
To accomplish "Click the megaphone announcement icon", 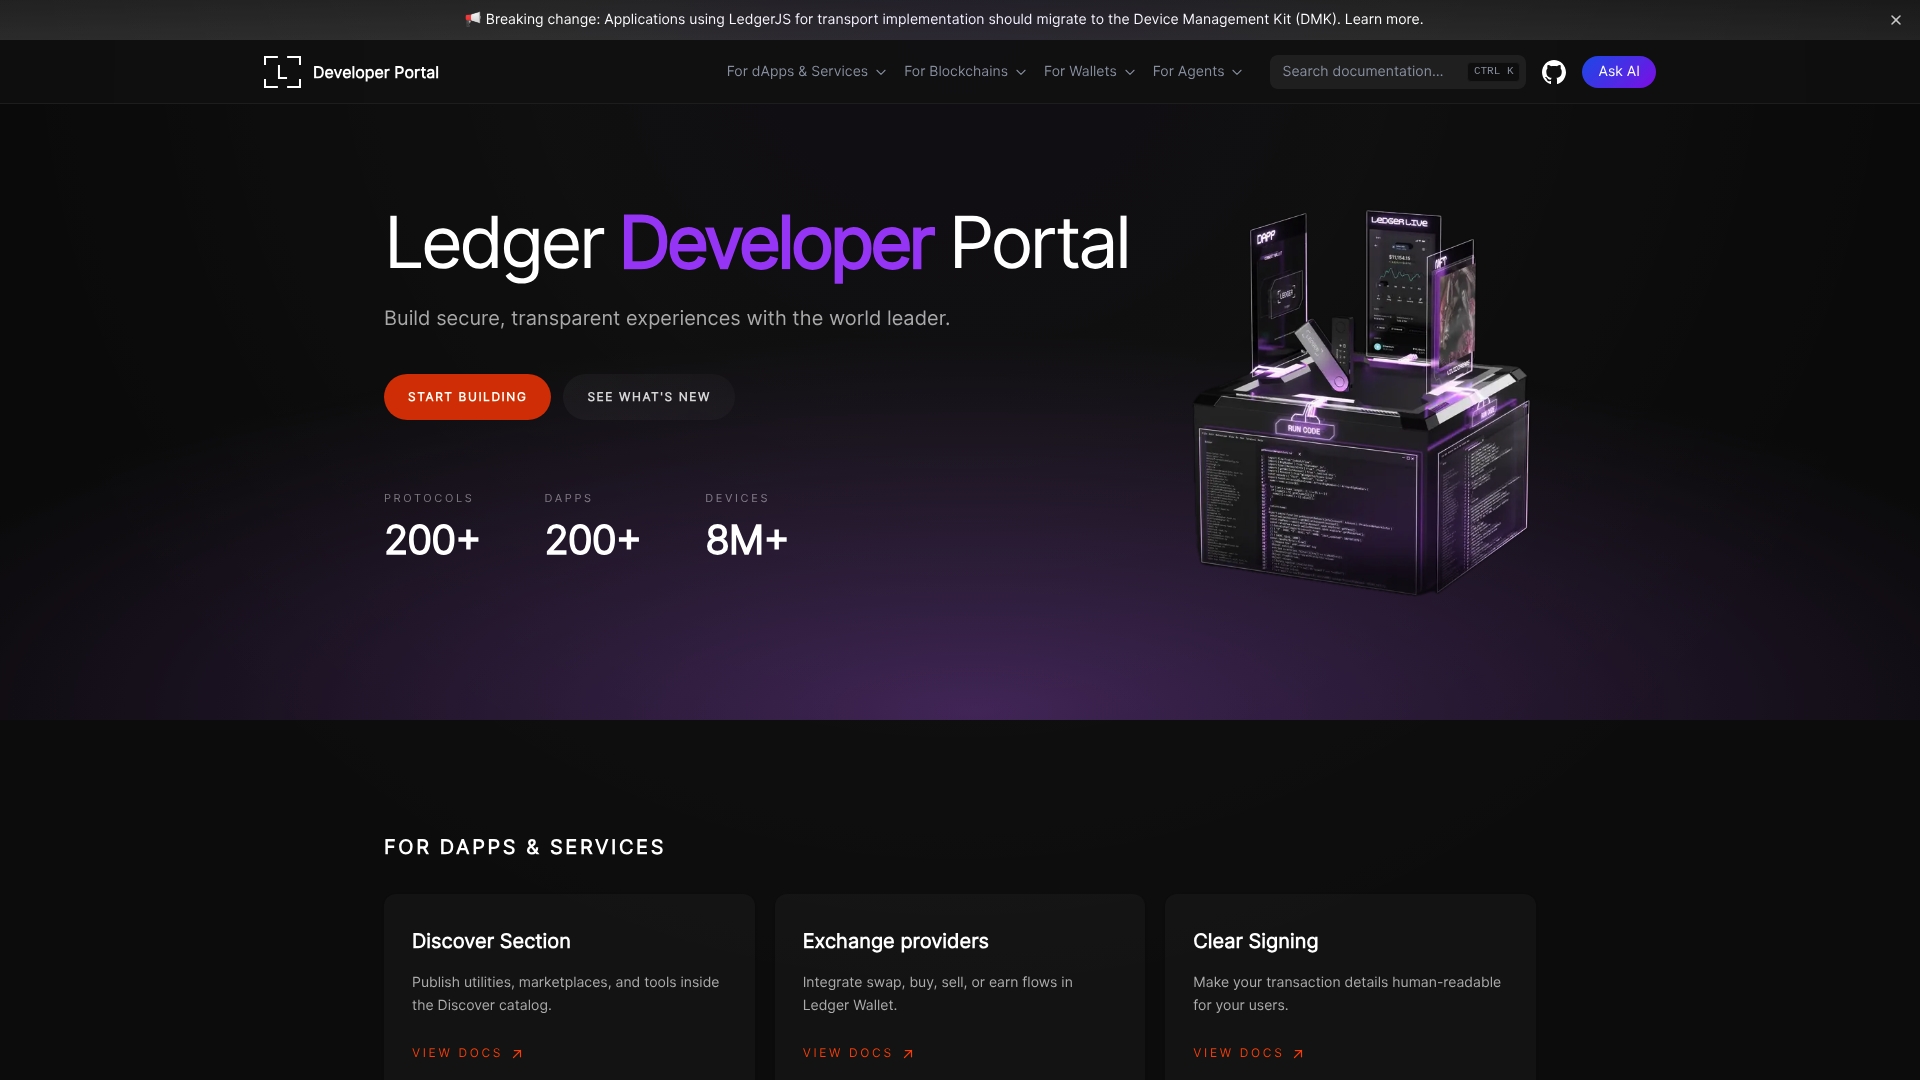I will pos(473,19).
